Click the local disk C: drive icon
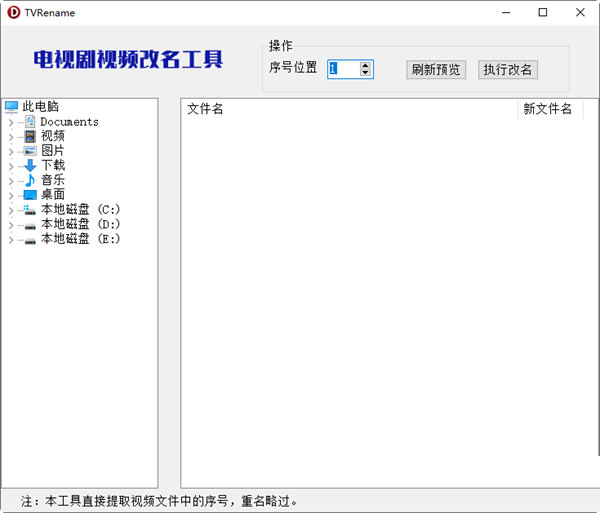The height and width of the screenshot is (513, 600). (30, 210)
